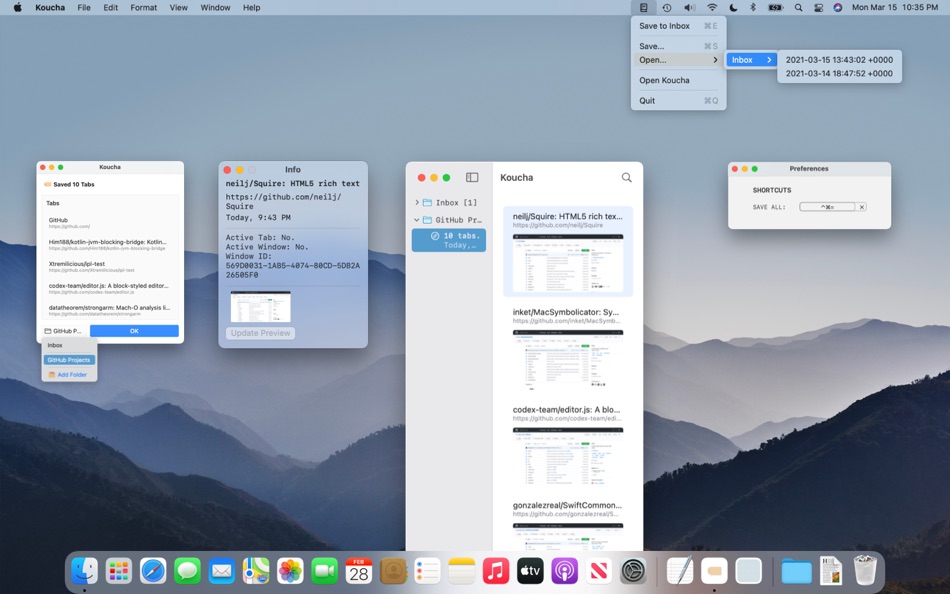Click the codex-team/editor.js thumbnail in the main list
This screenshot has height=594, width=950.
click(568, 457)
